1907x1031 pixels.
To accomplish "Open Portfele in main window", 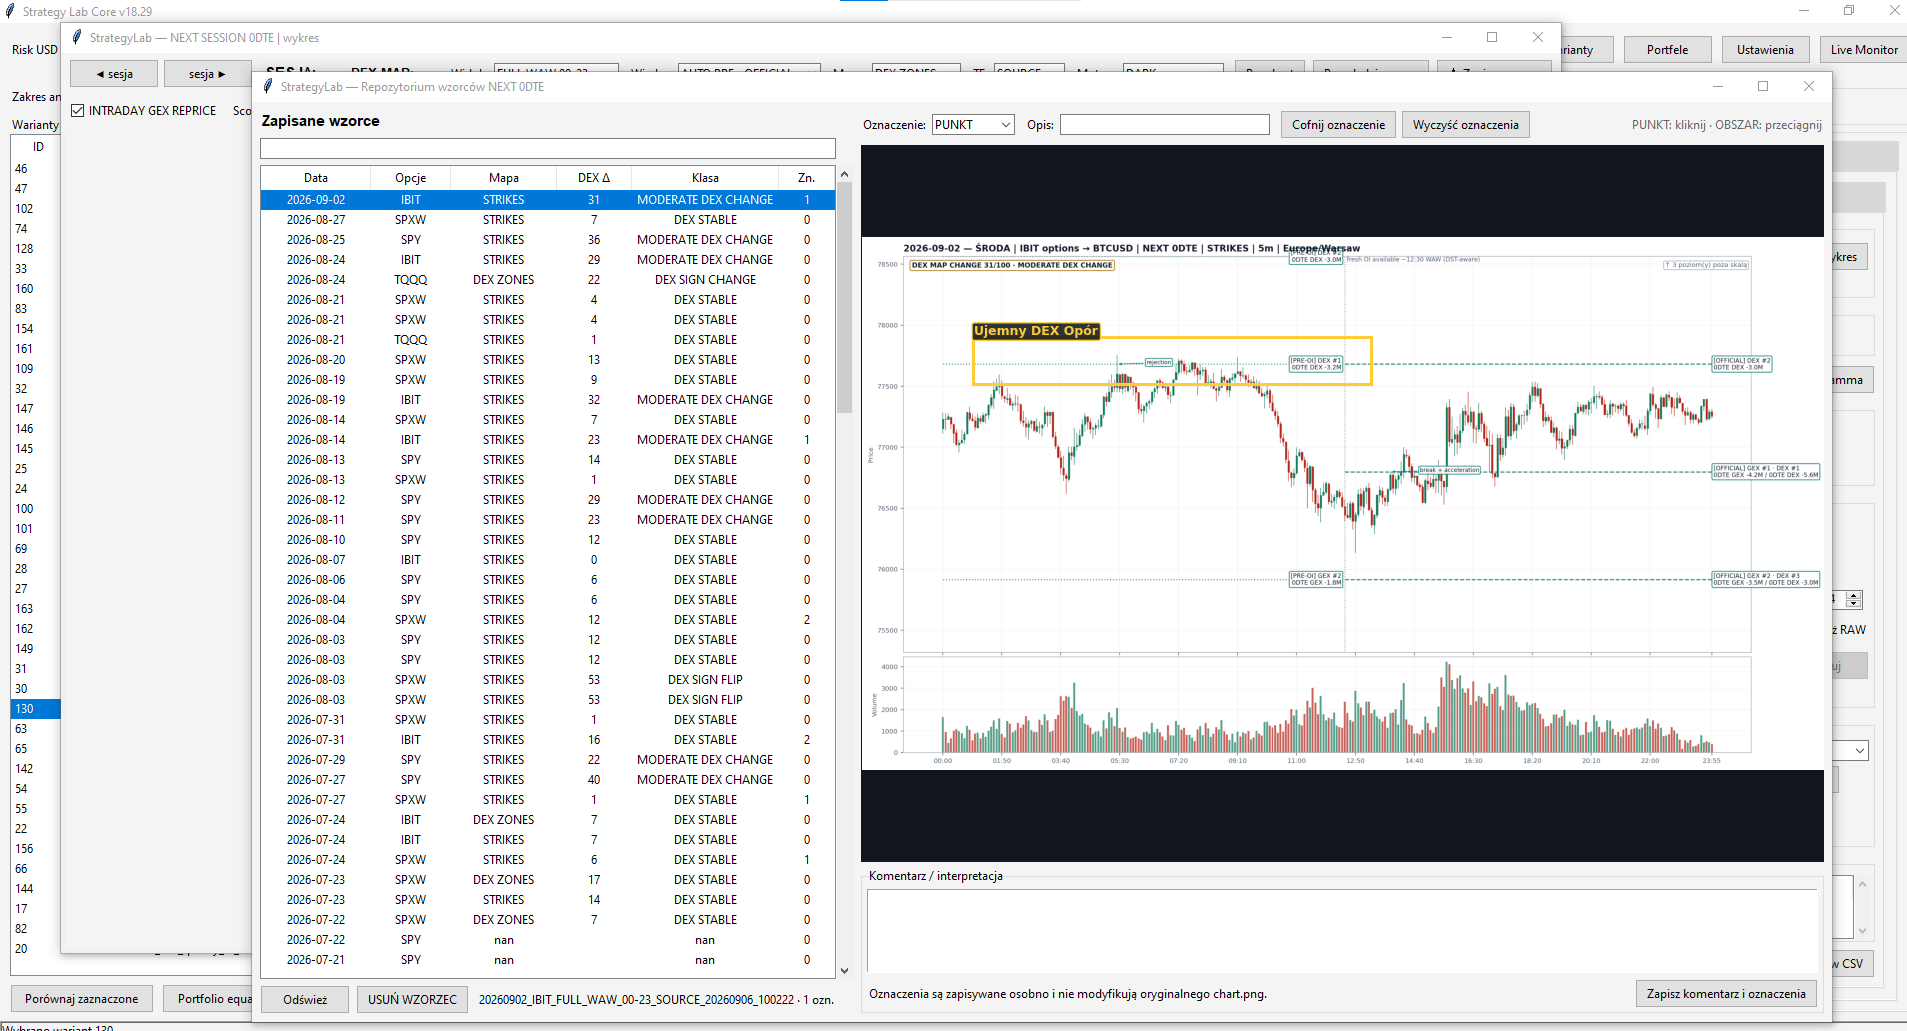I will (1667, 50).
